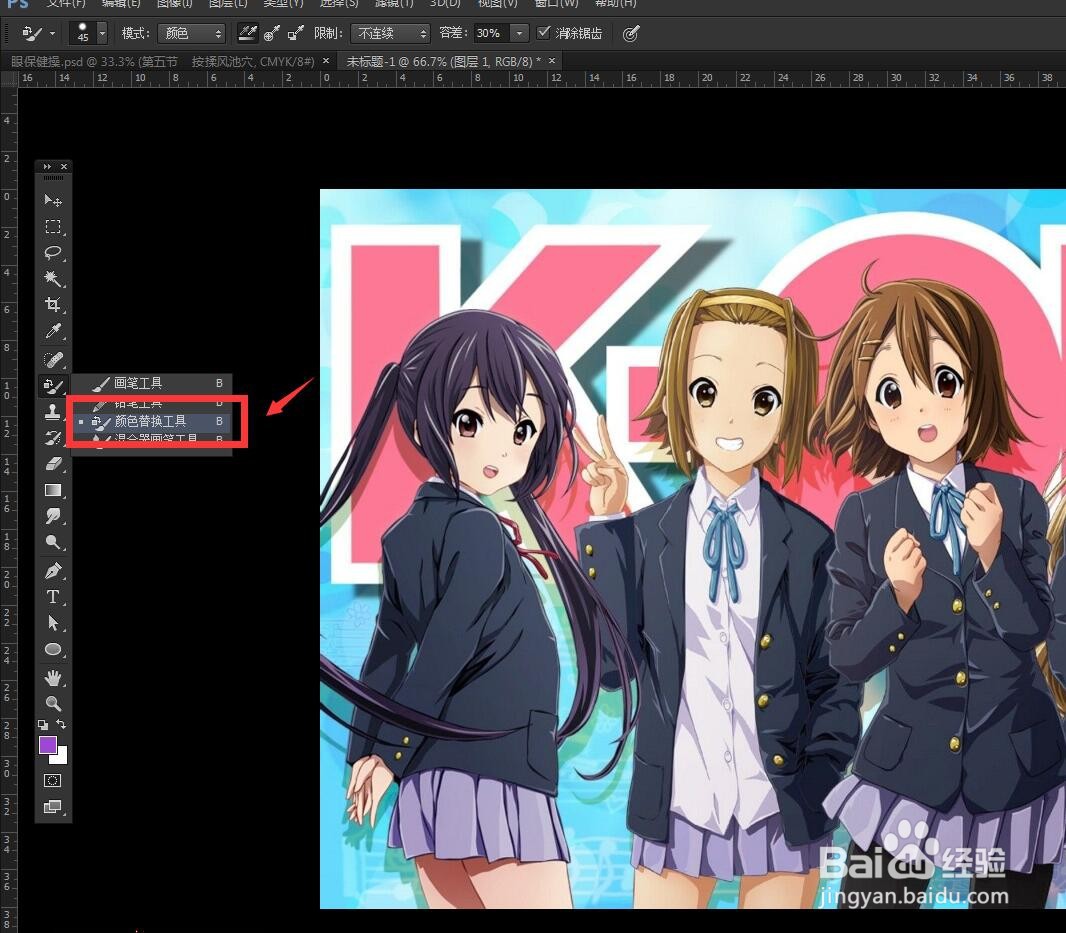This screenshot has width=1066, height=933.
Task: Switch to 未标题-1 document tab
Action: coord(444,61)
